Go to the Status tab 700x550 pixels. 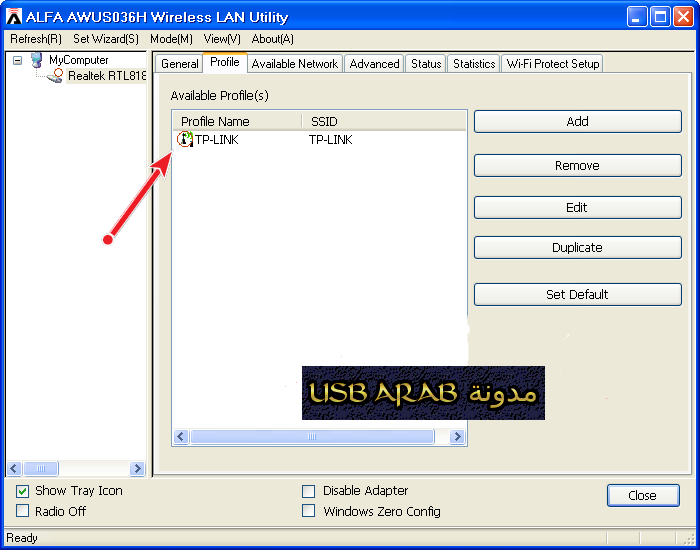click(426, 64)
